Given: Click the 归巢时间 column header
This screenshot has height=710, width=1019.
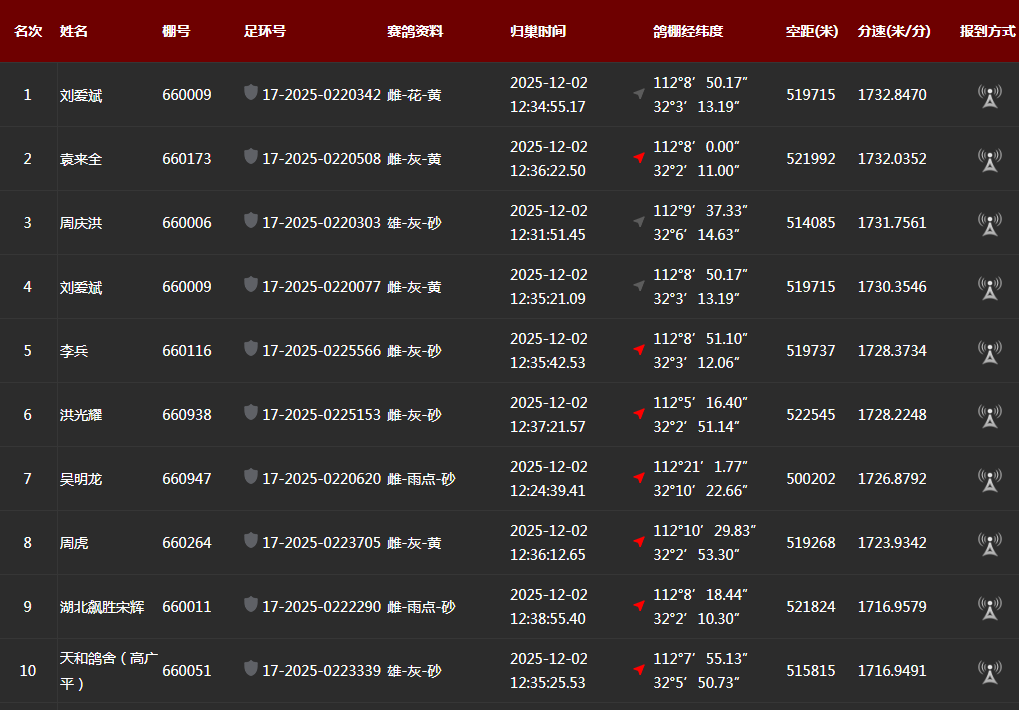Looking at the screenshot, I should pyautogui.click(x=537, y=31).
